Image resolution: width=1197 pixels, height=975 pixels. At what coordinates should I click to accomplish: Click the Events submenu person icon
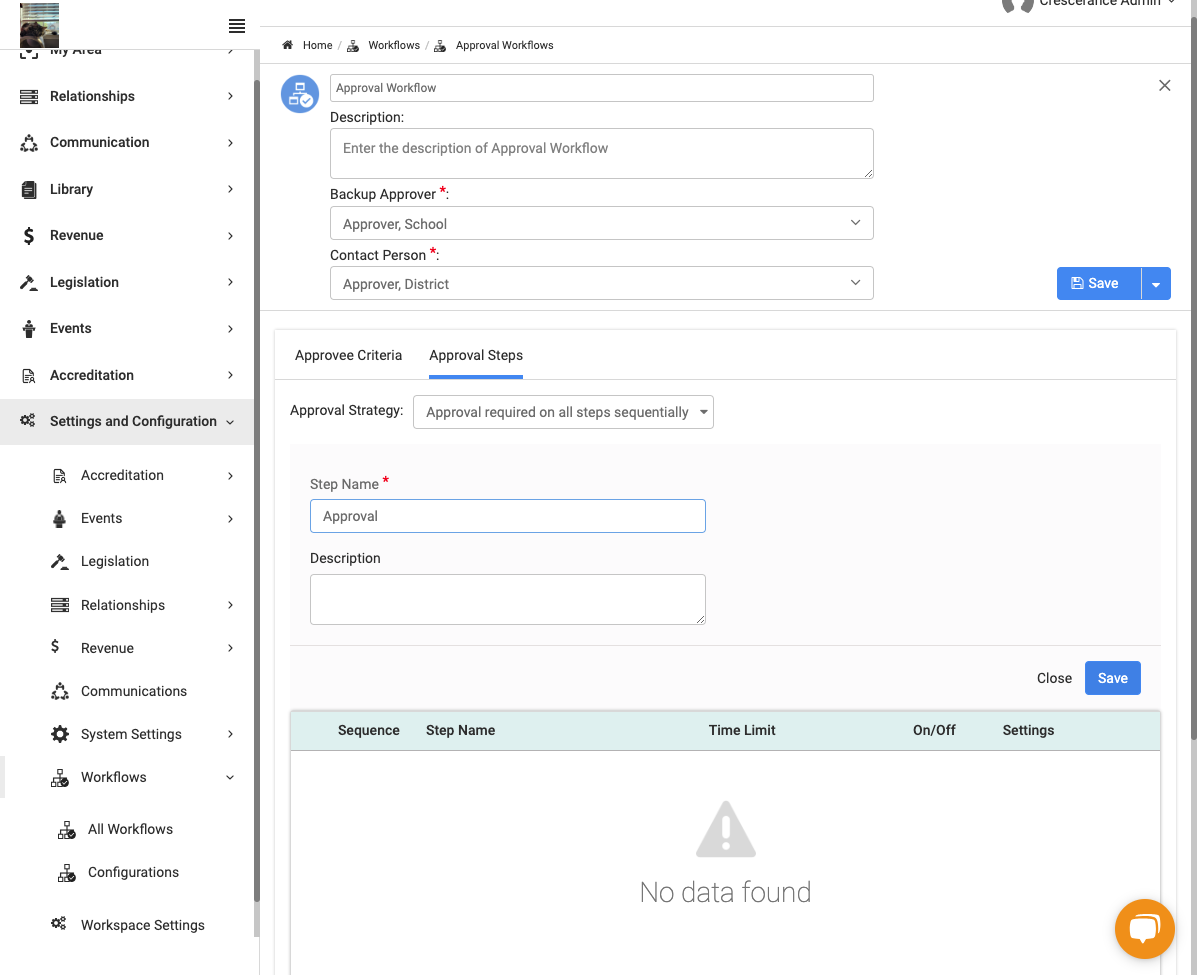pyautogui.click(x=60, y=519)
